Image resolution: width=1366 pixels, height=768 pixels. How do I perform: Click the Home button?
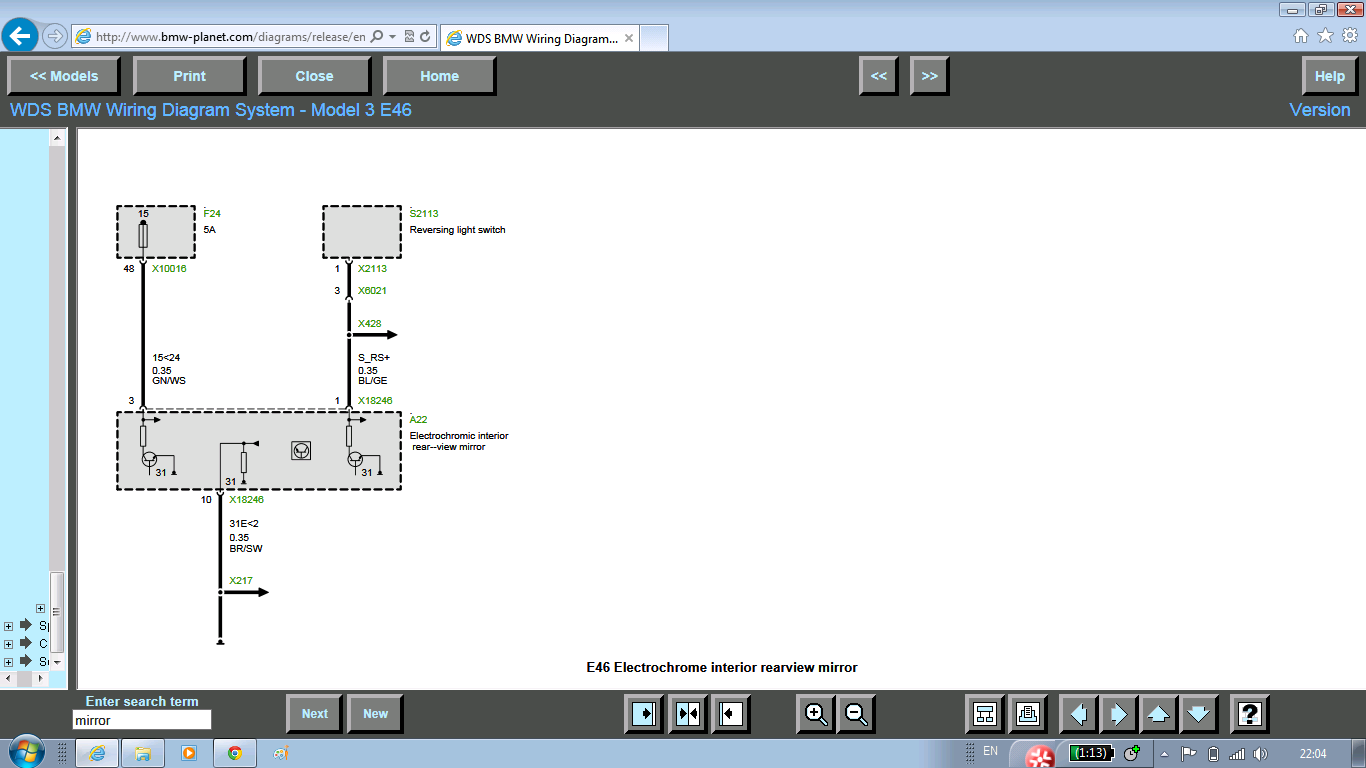[x=439, y=76]
